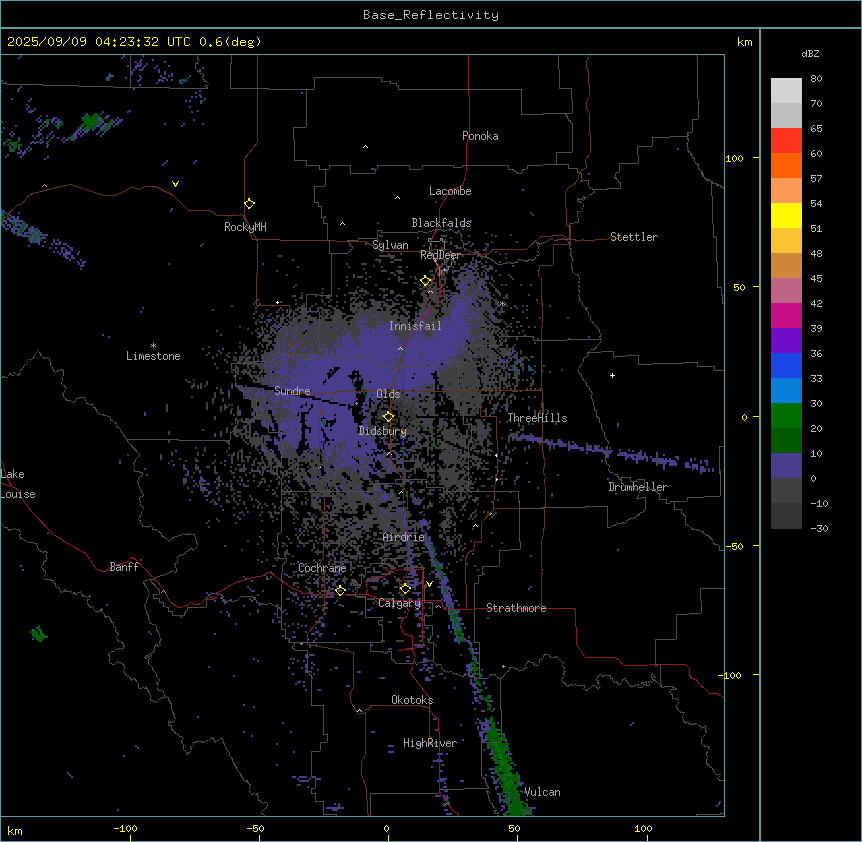The image size is (862, 842).
Task: Click the yellow diamond marker above Didsbury
Action: (389, 417)
